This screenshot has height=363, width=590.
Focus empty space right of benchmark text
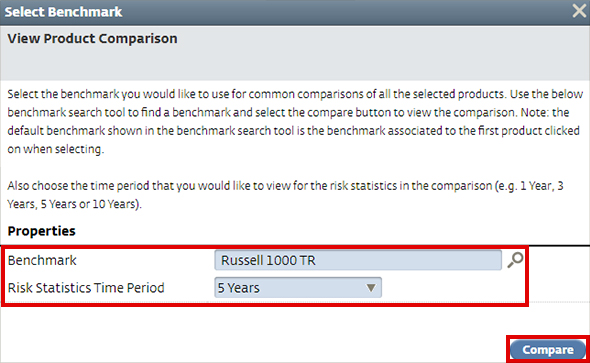(x=408, y=260)
